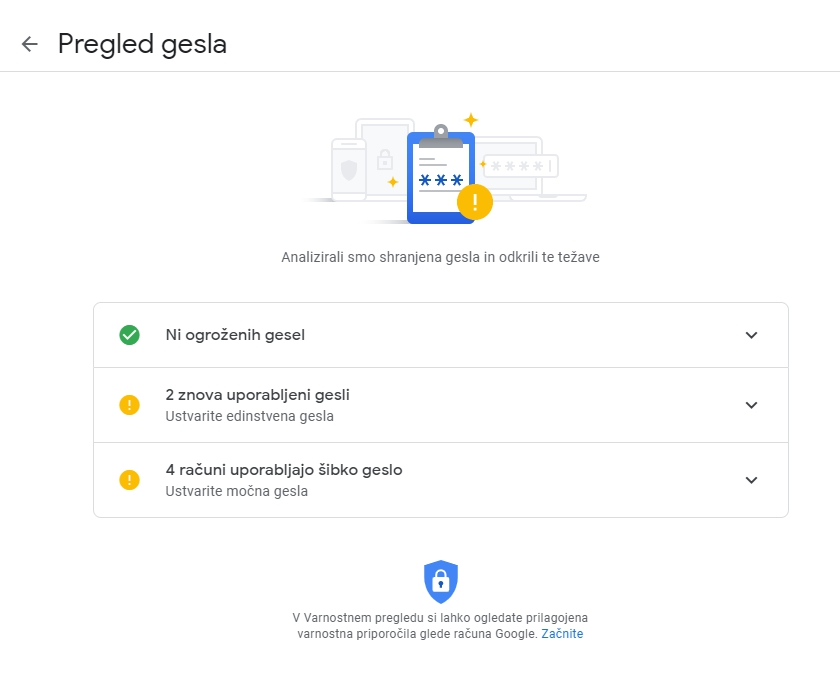Viewport: 840px width, 686px height.
Task: Click the laptop password field illustration
Action: (522, 166)
